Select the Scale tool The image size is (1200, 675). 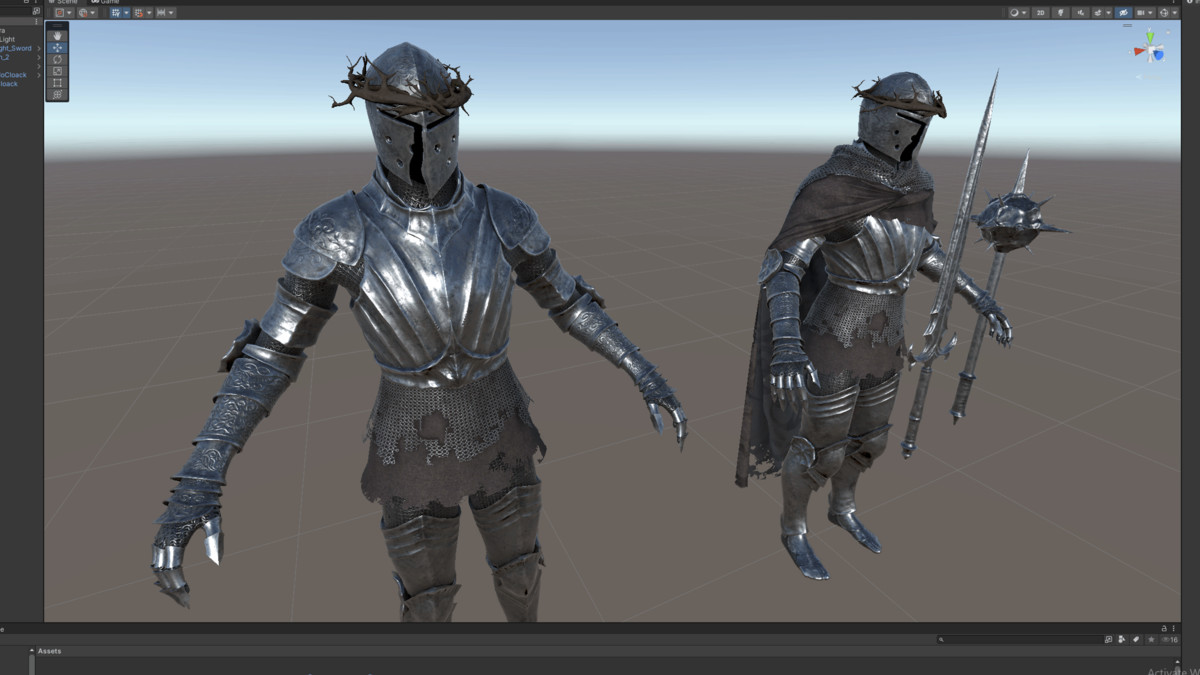[x=57, y=70]
